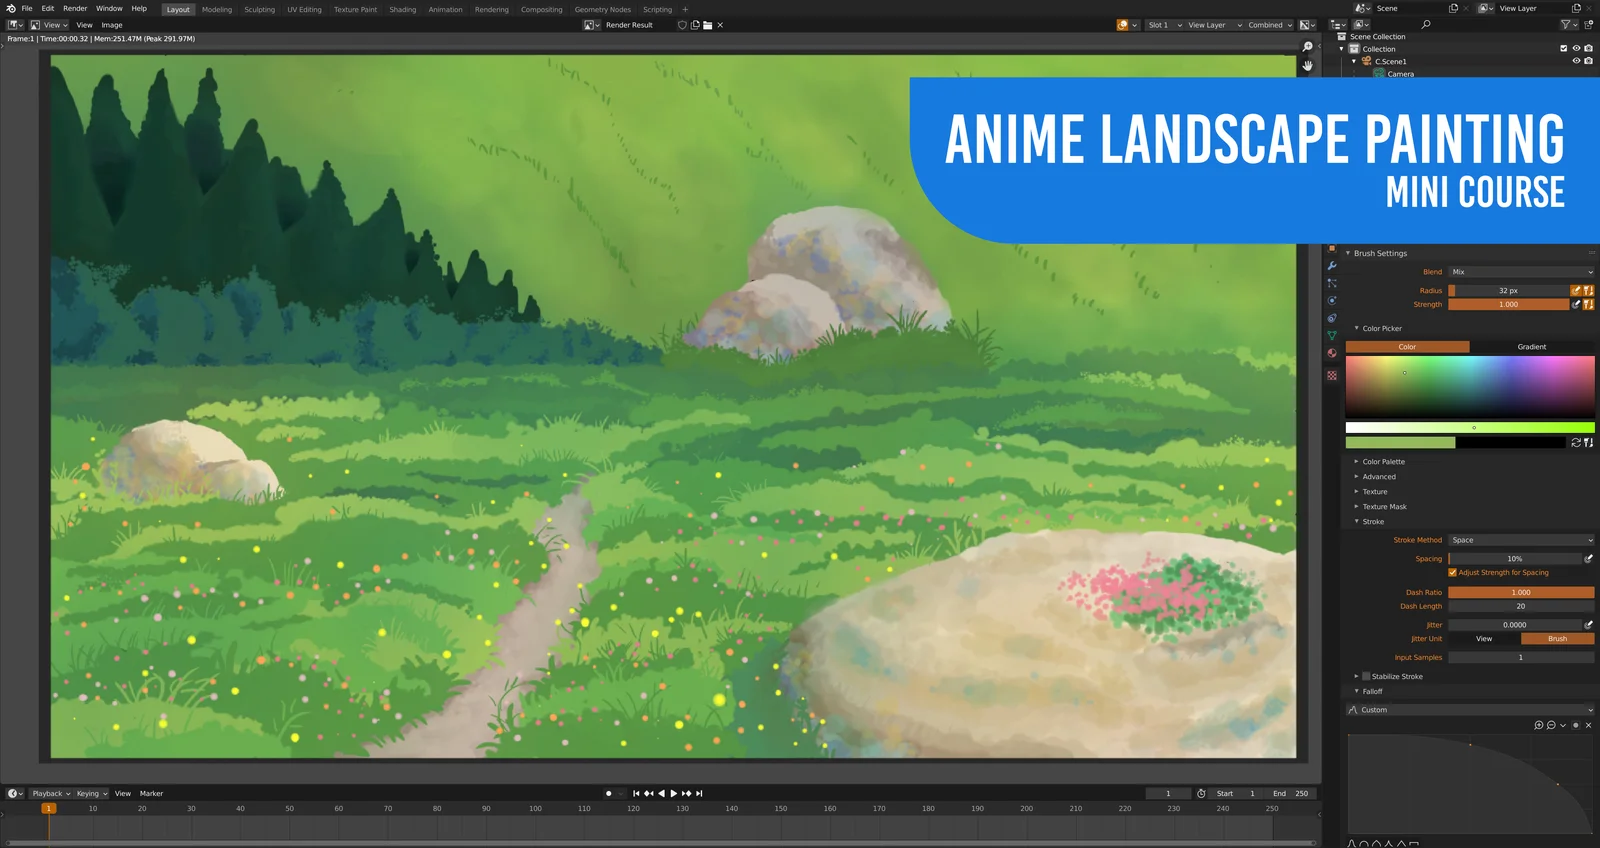Open the Blend mode dropdown set to Mix
Viewport: 1600px width, 848px height.
[x=1520, y=272]
